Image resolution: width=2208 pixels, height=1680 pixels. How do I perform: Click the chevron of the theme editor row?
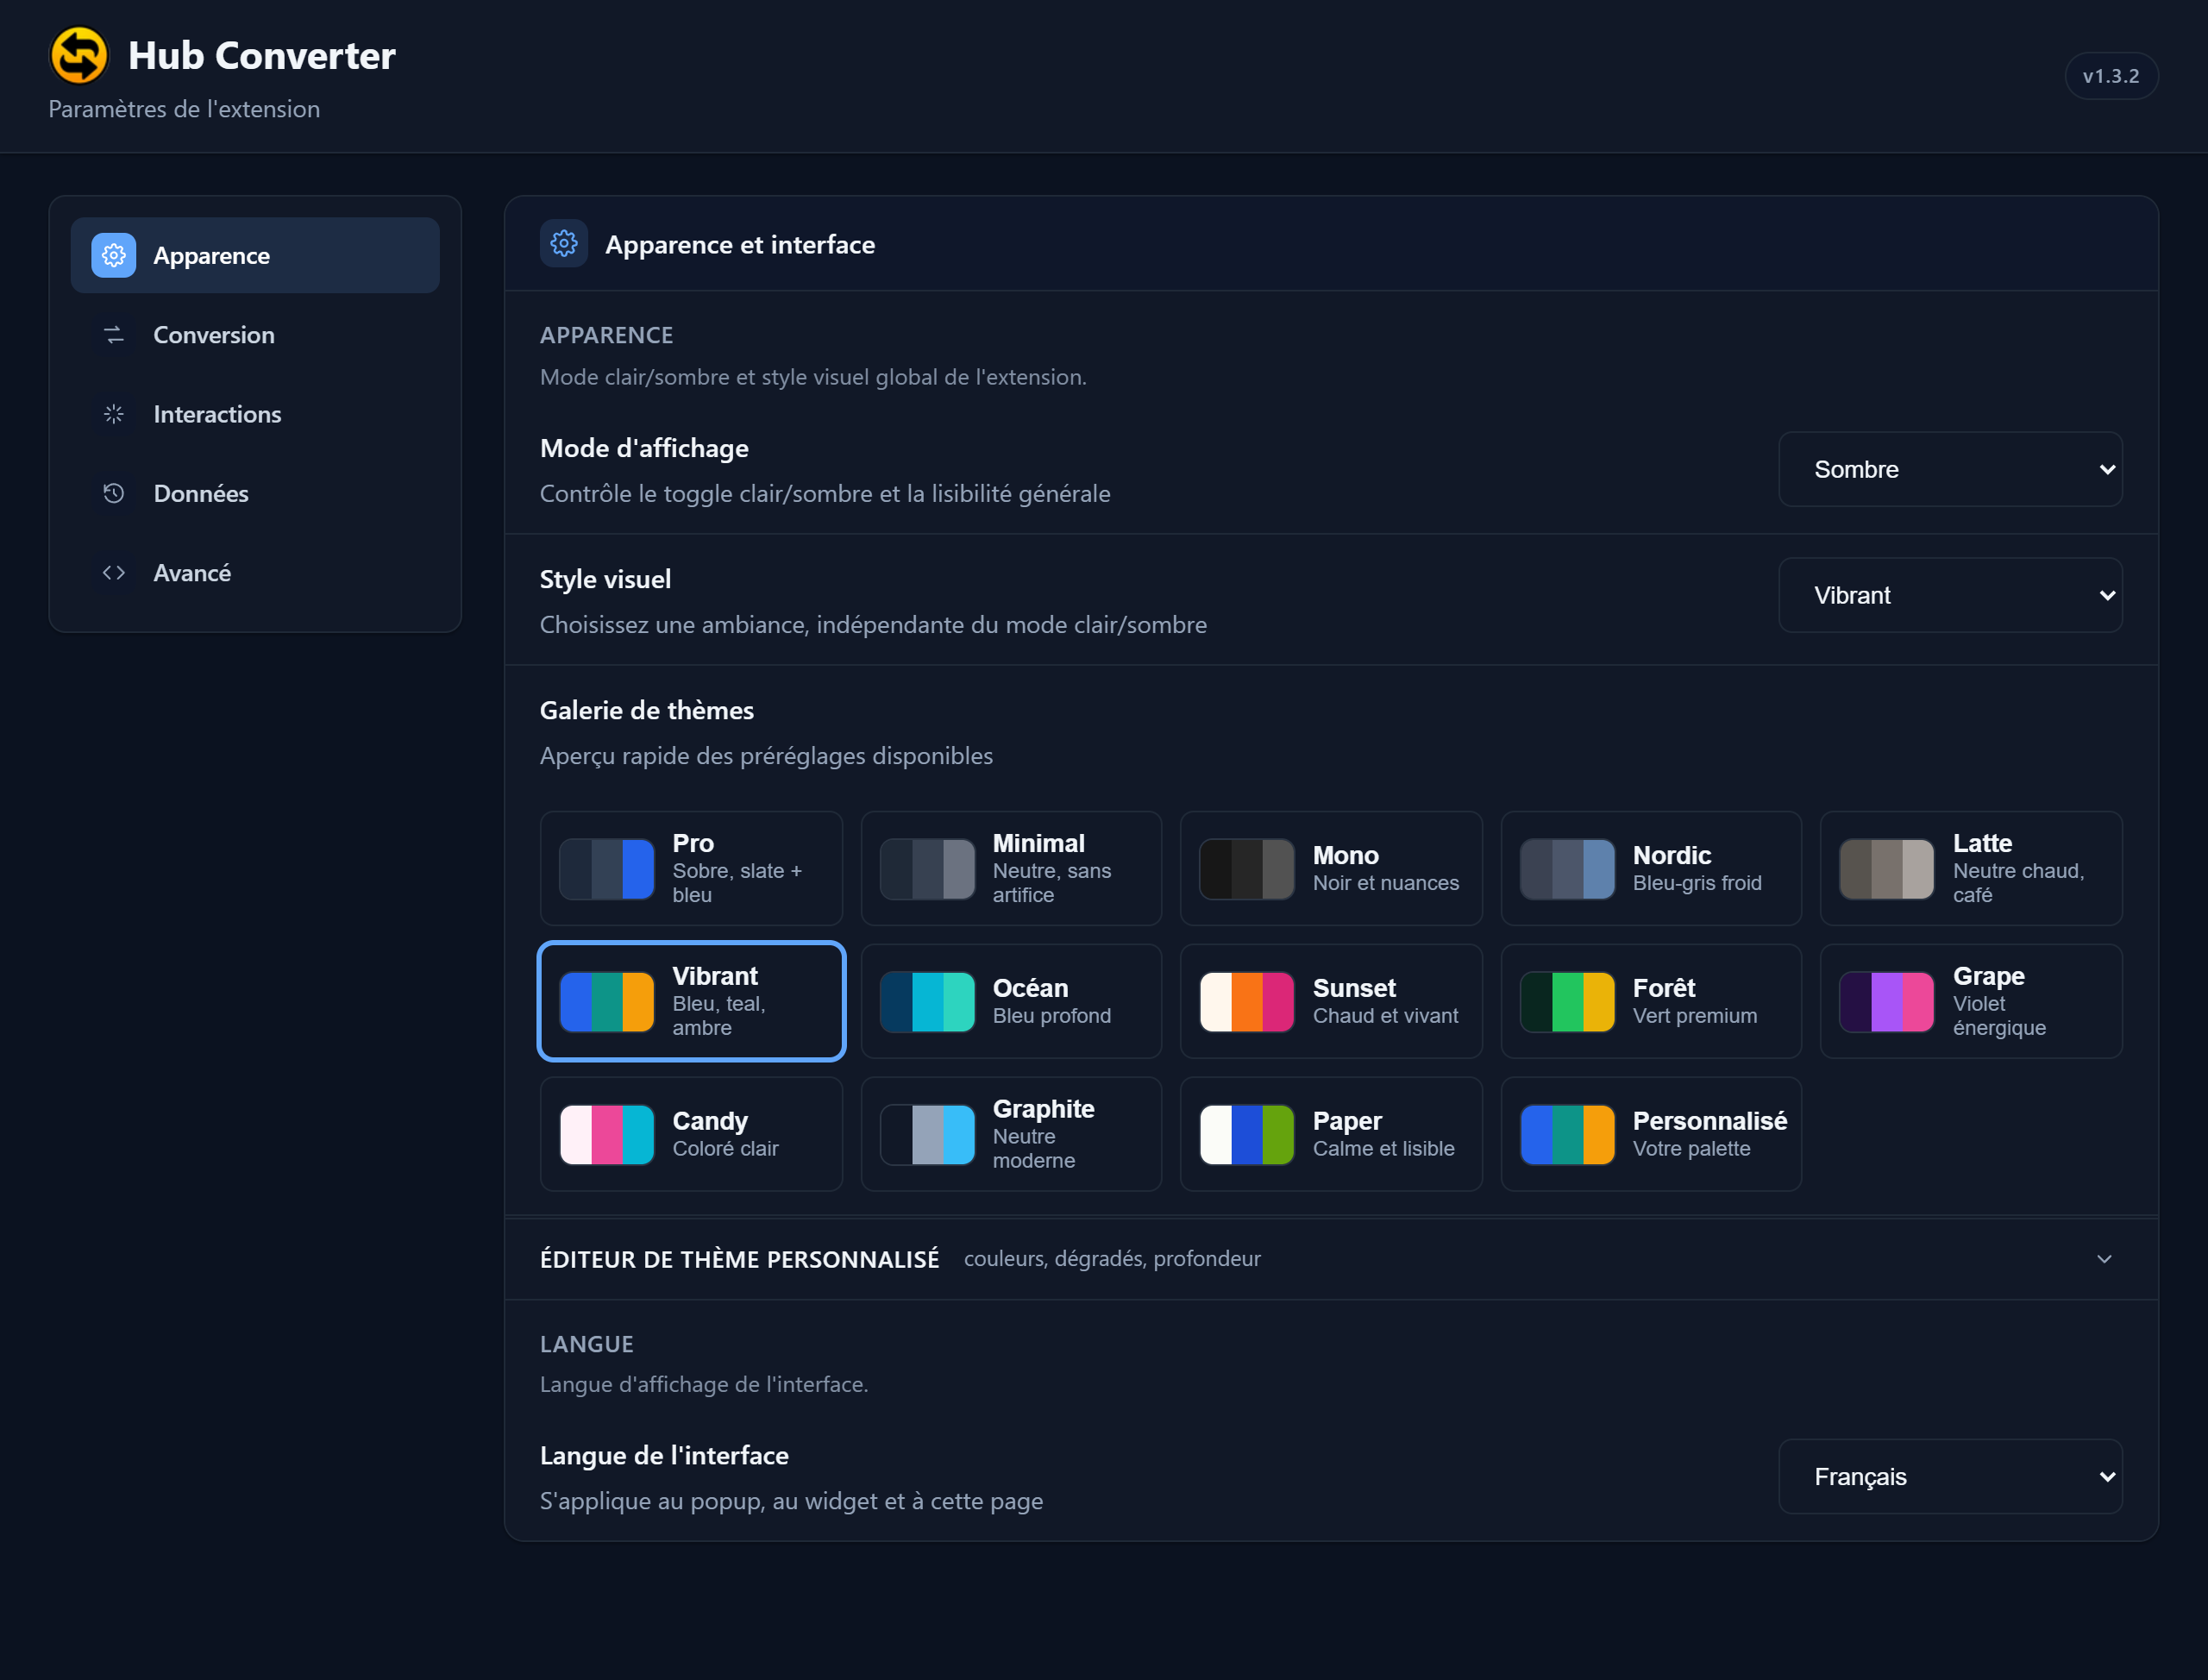tap(2104, 1259)
